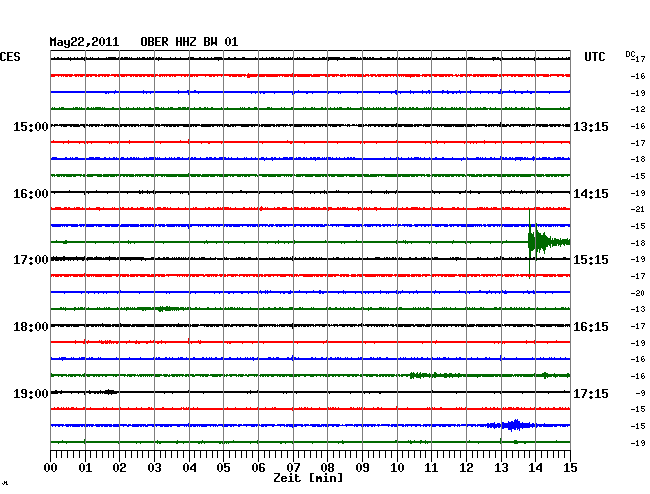Viewport: 650px width, 494px height.
Task: Click minute tick label 00
Action: 51,468
